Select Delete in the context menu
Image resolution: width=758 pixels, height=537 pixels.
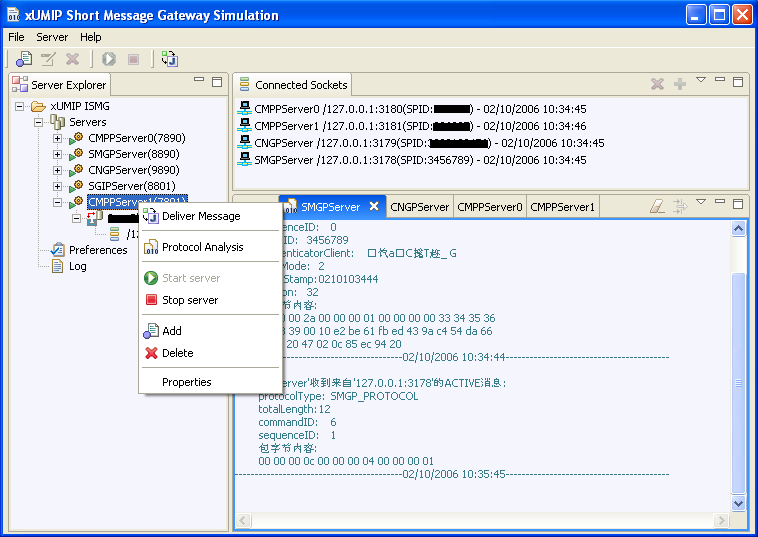[x=210, y=353]
